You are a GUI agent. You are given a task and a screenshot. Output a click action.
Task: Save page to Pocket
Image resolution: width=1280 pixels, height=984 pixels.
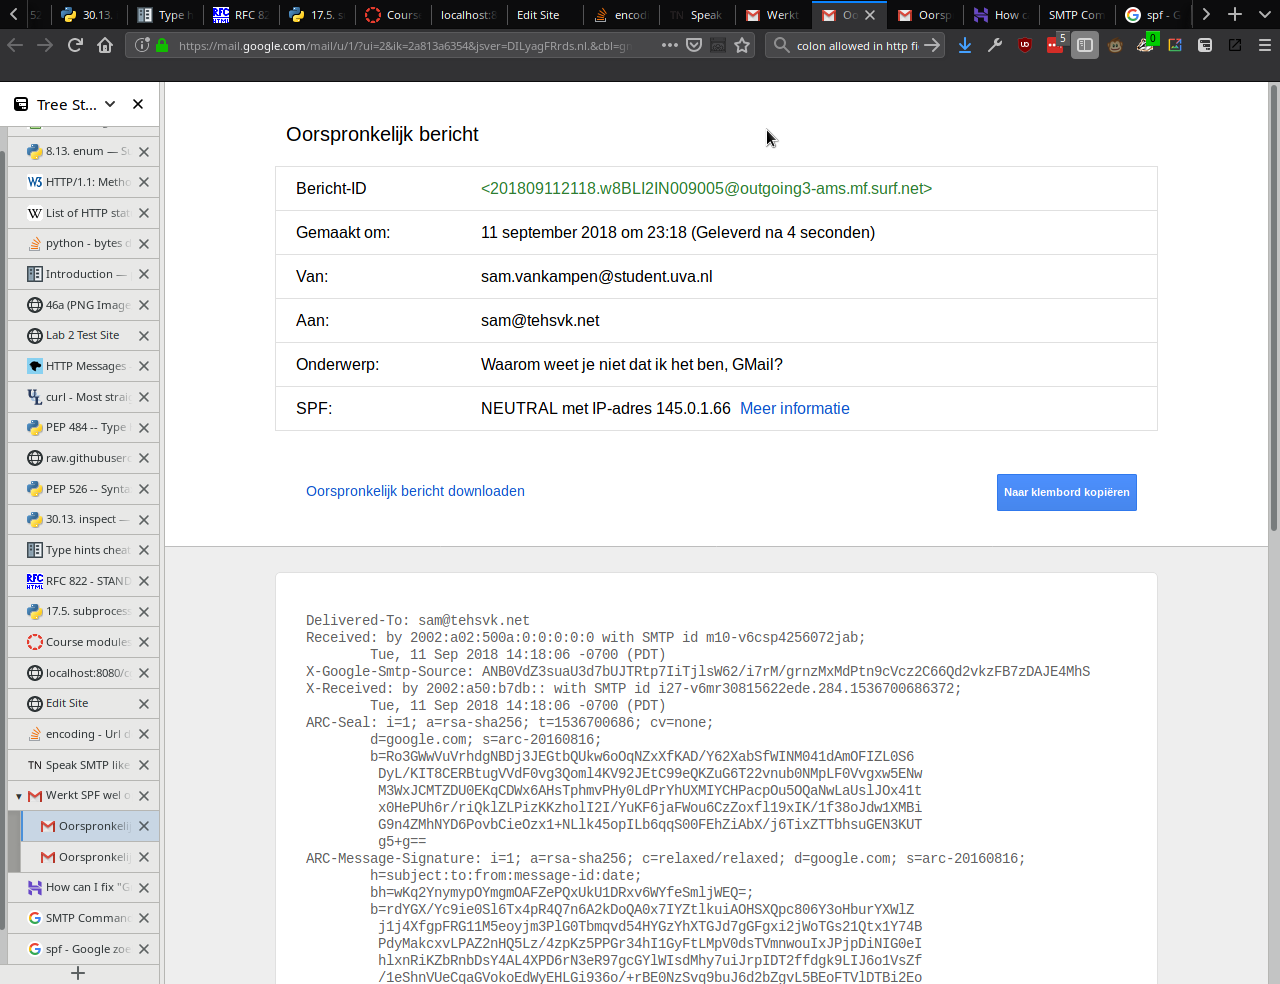click(694, 45)
